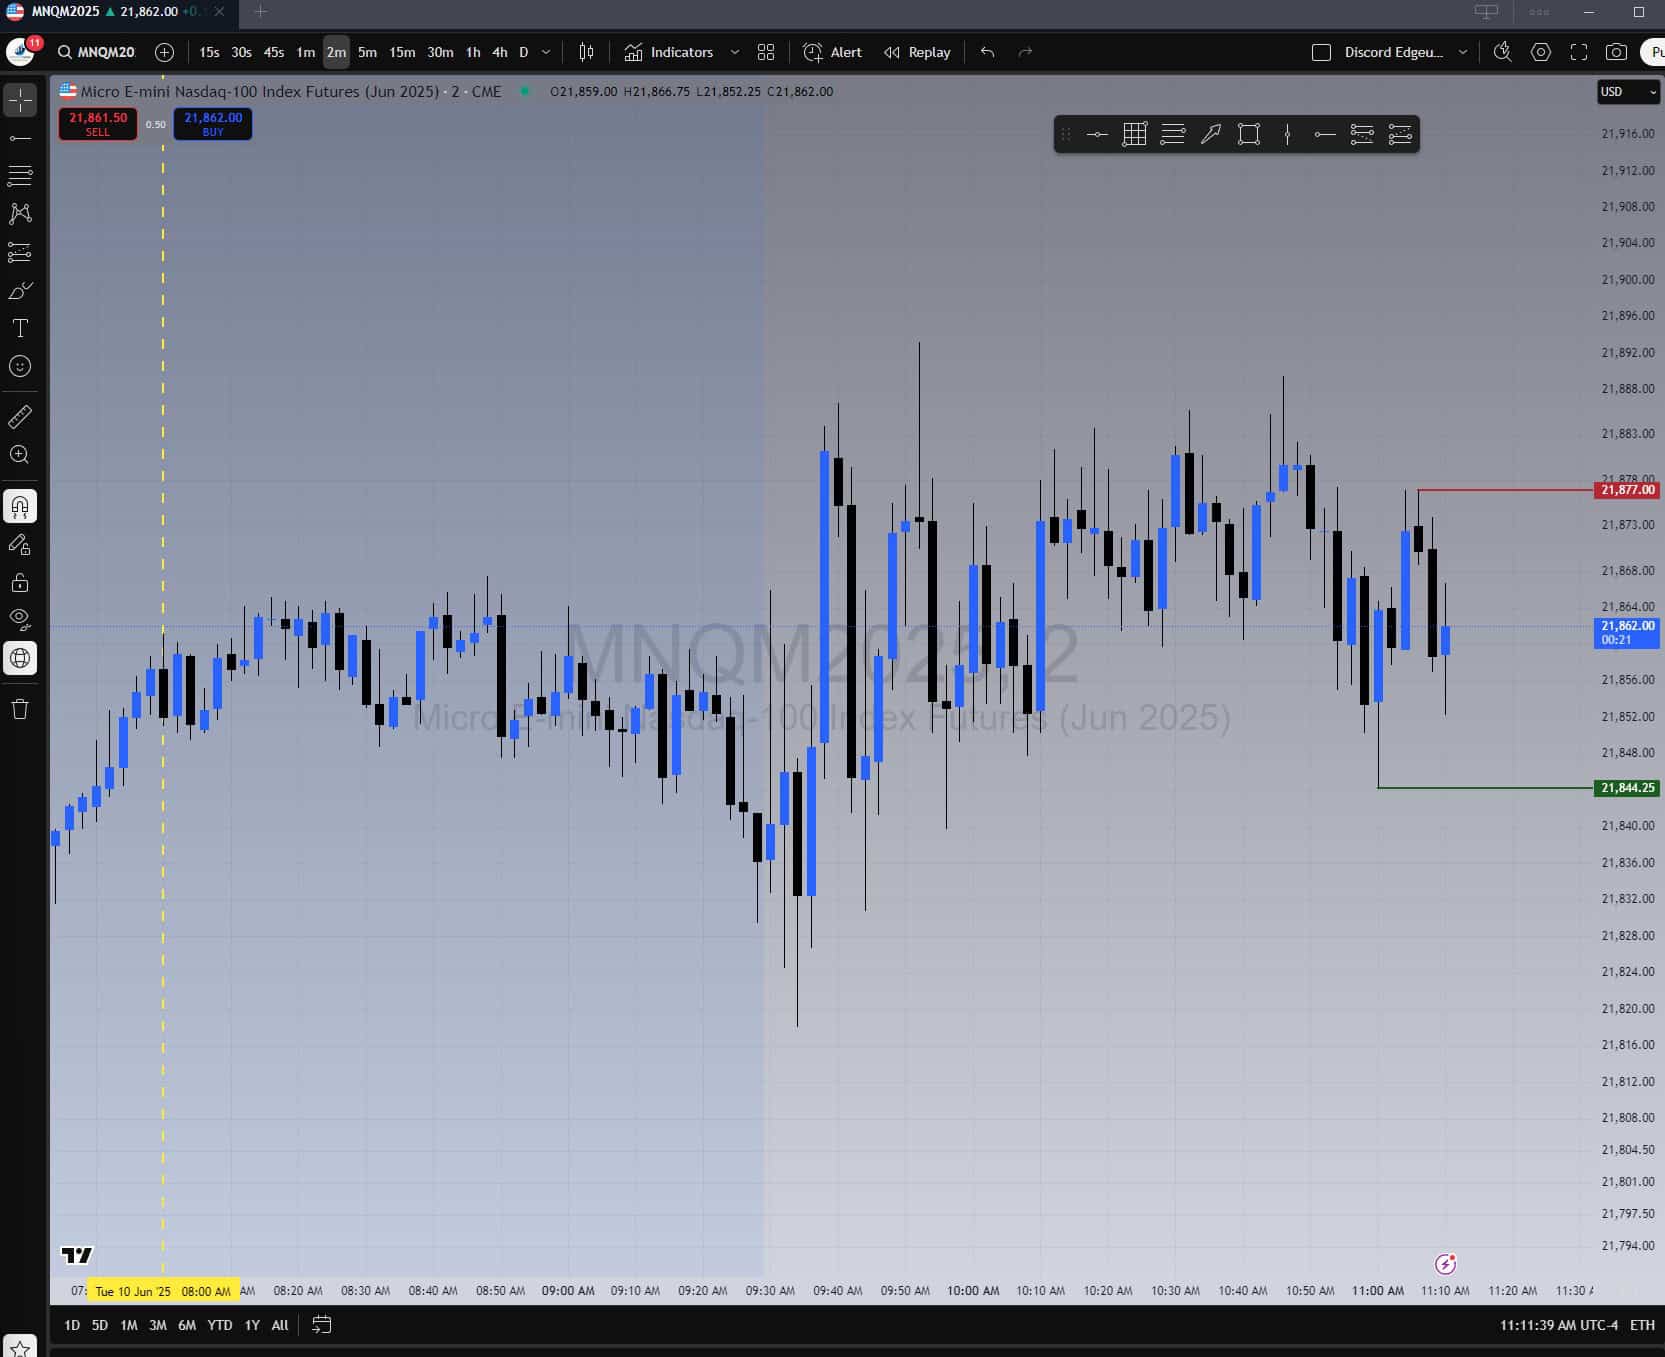This screenshot has width=1665, height=1357.
Task: Switch to the 1m interval
Action: click(306, 52)
